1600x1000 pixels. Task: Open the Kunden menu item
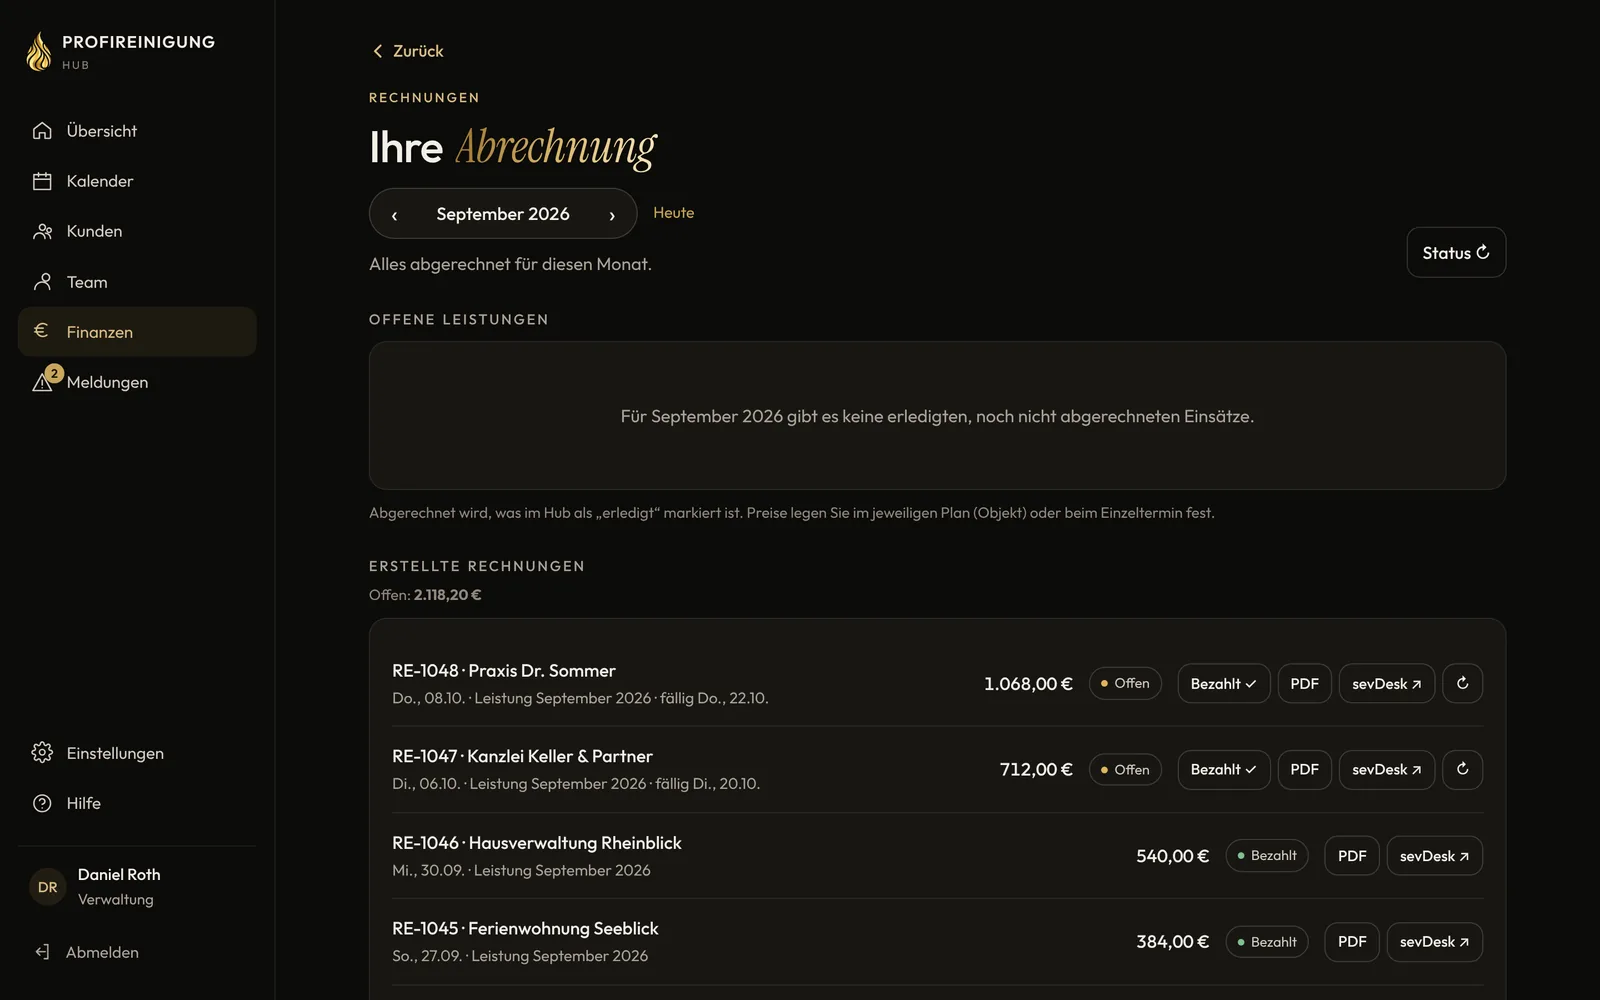[x=137, y=231]
